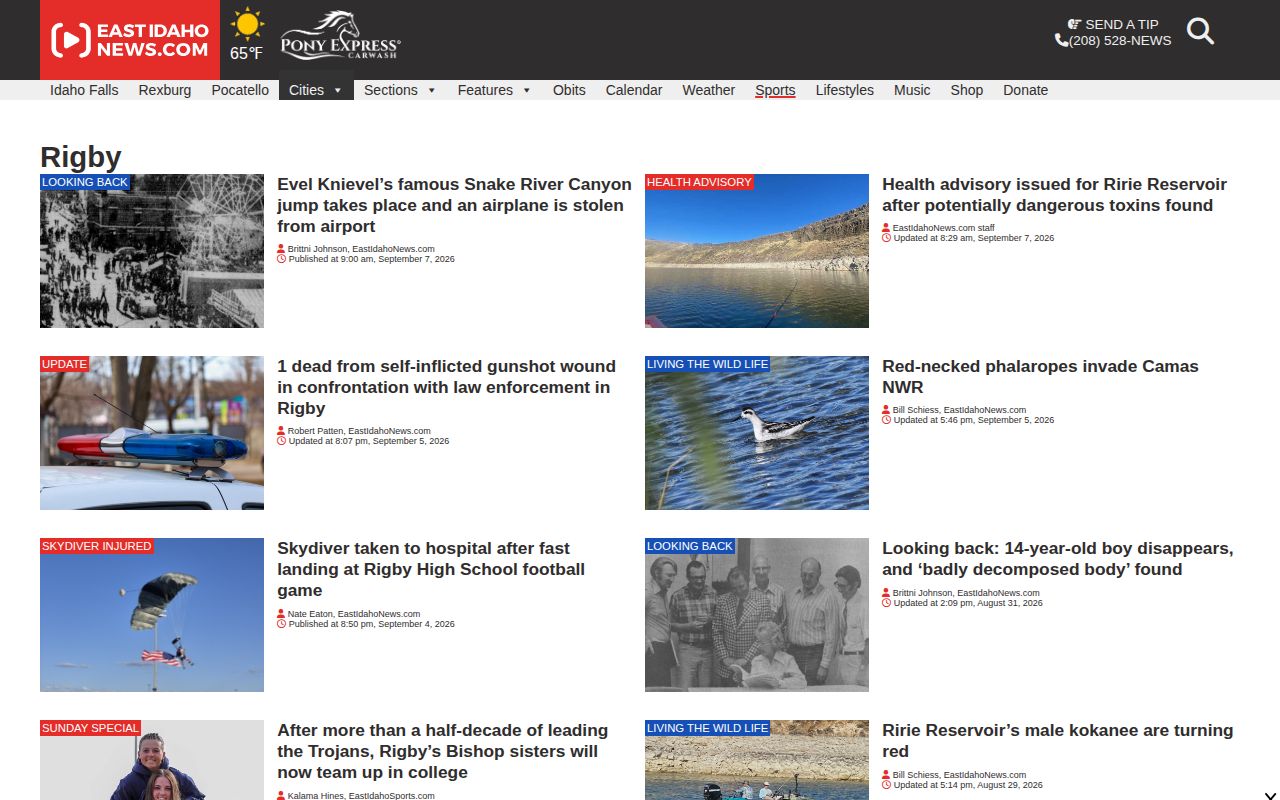Open the Pocatello nav item

point(240,90)
